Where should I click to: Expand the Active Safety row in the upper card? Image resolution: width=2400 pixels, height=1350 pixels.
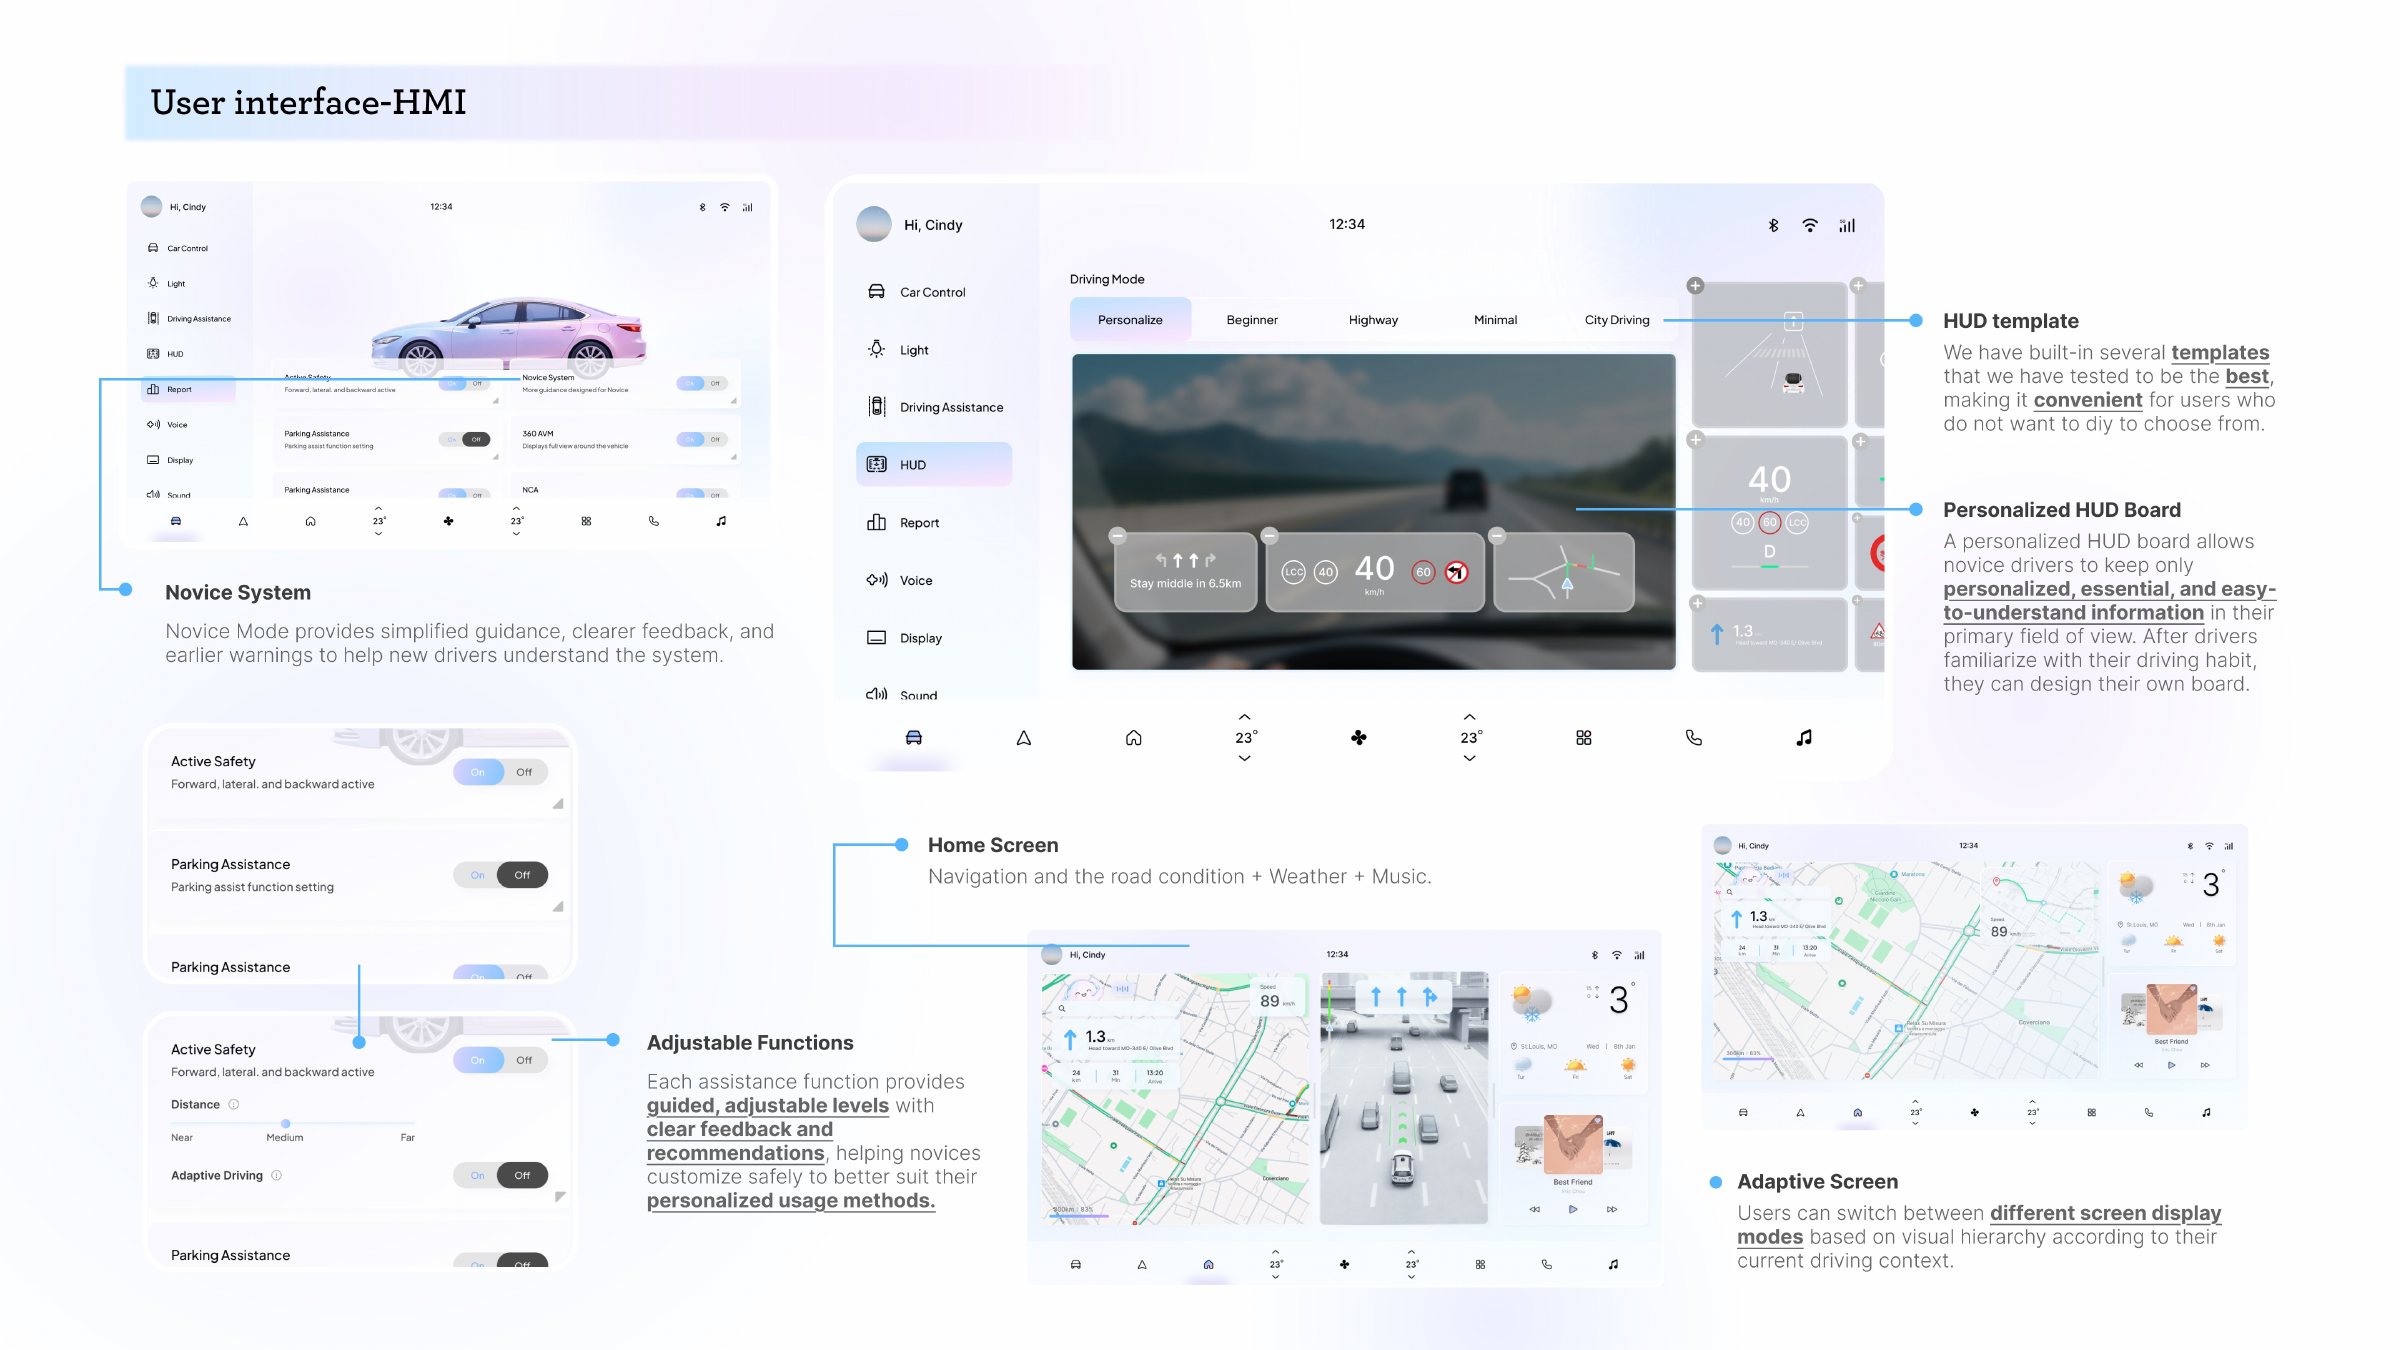pyautogui.click(x=558, y=803)
